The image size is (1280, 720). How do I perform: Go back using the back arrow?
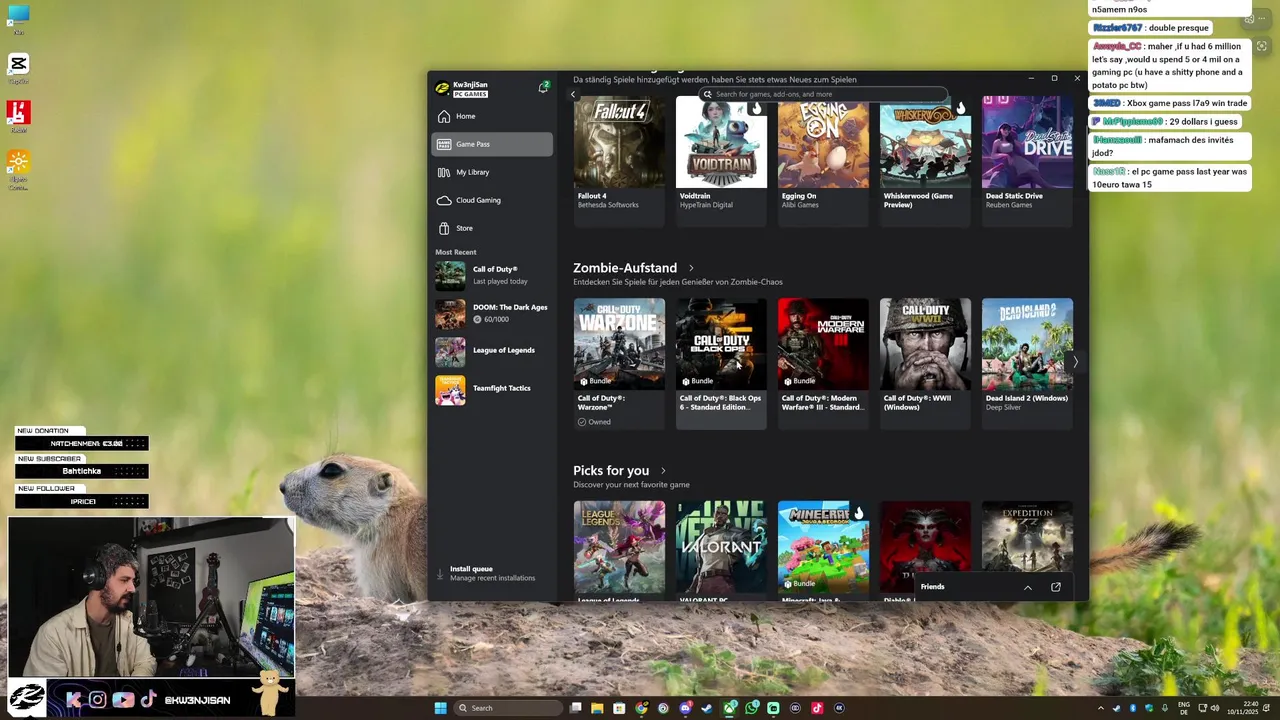(573, 94)
